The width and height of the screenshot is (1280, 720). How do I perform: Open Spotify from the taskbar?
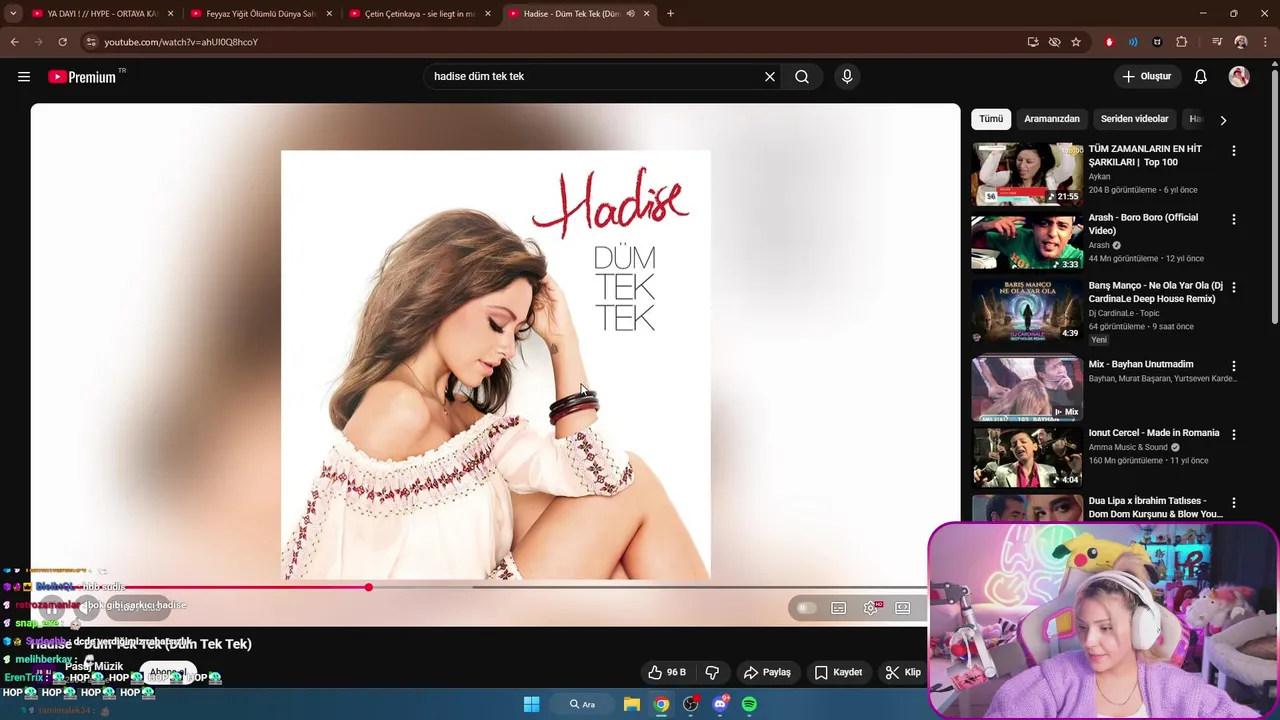pyautogui.click(x=749, y=704)
